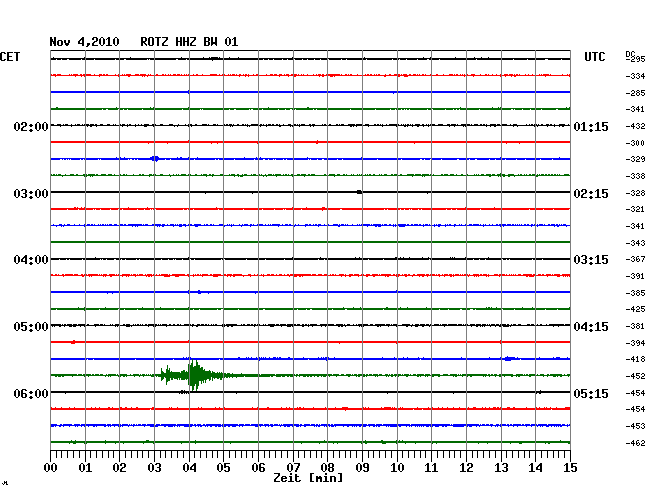Click the CET time label "06:00"
650x494 pixels.
[x=31, y=393]
